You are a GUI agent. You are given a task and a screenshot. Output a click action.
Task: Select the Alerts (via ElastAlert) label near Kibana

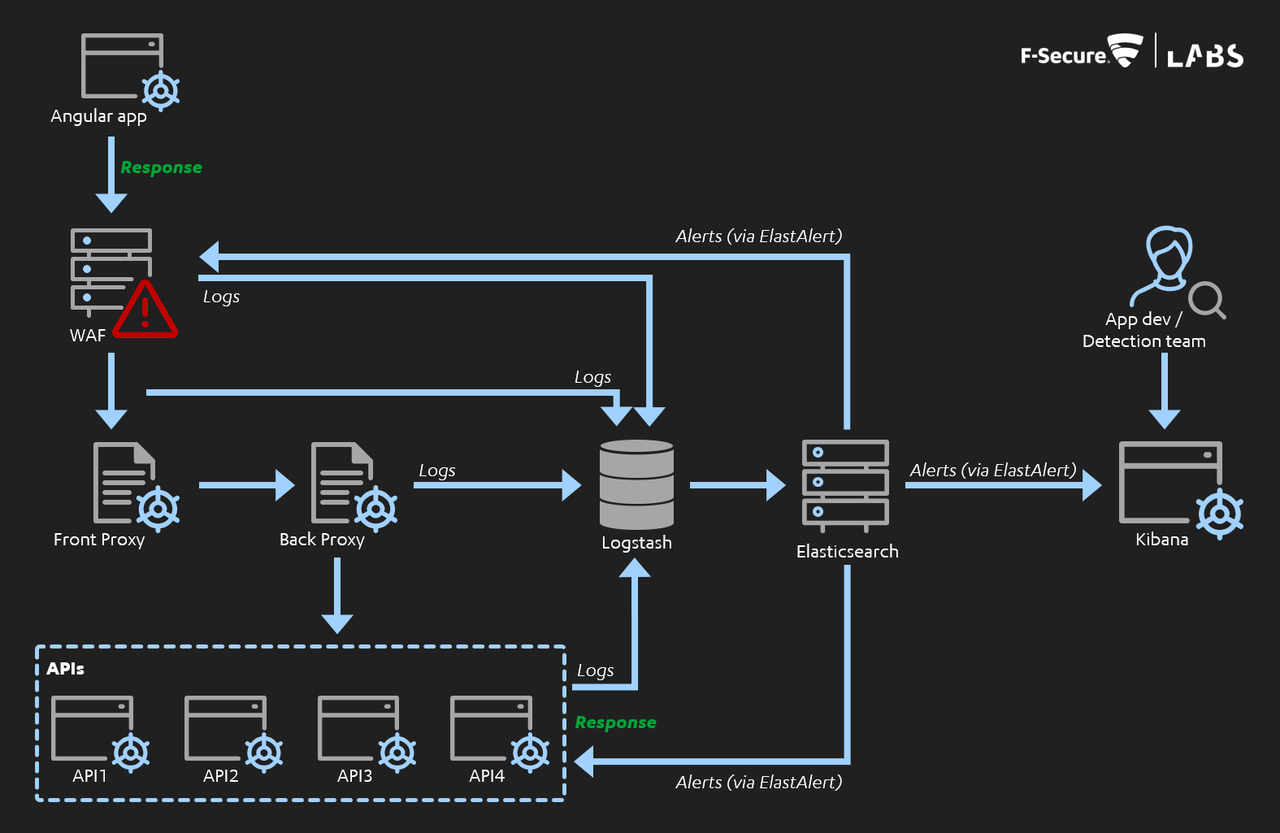(x=993, y=470)
